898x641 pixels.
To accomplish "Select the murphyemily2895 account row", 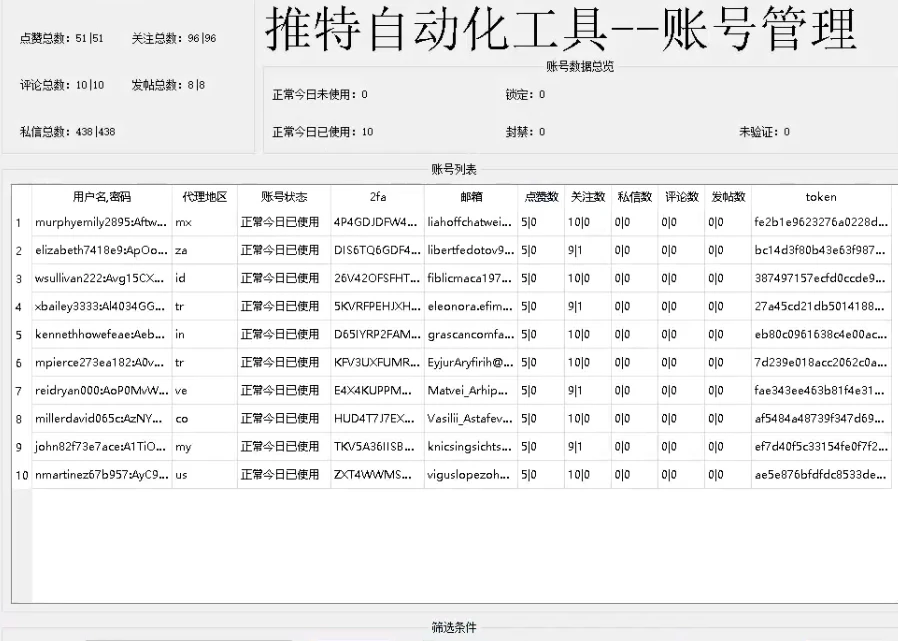I will (x=101, y=222).
